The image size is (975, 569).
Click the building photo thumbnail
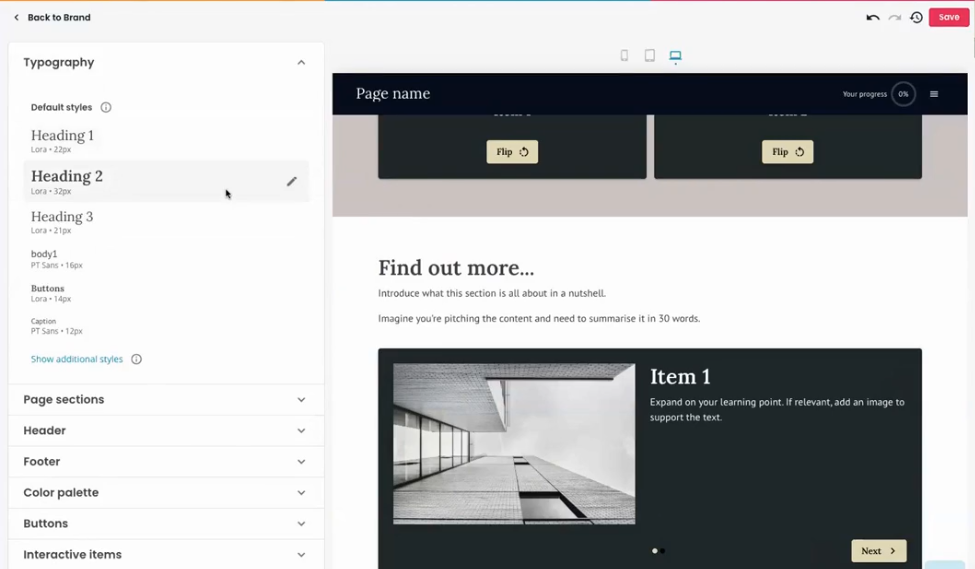click(x=514, y=444)
